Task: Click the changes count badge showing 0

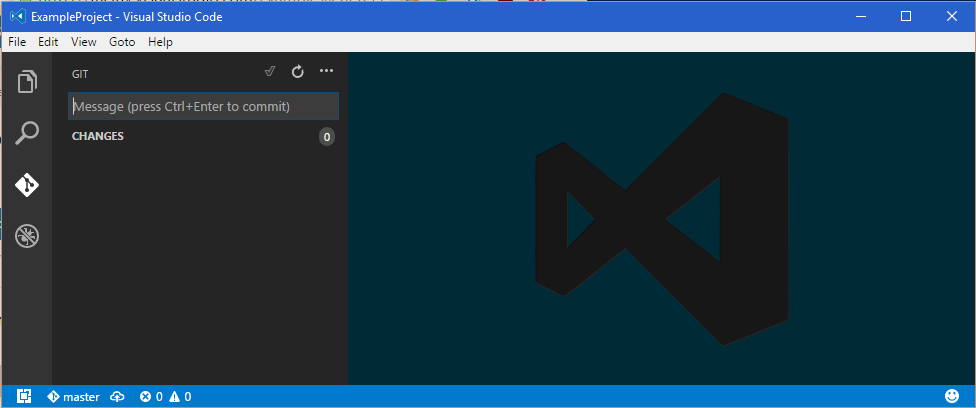Action: [x=327, y=137]
